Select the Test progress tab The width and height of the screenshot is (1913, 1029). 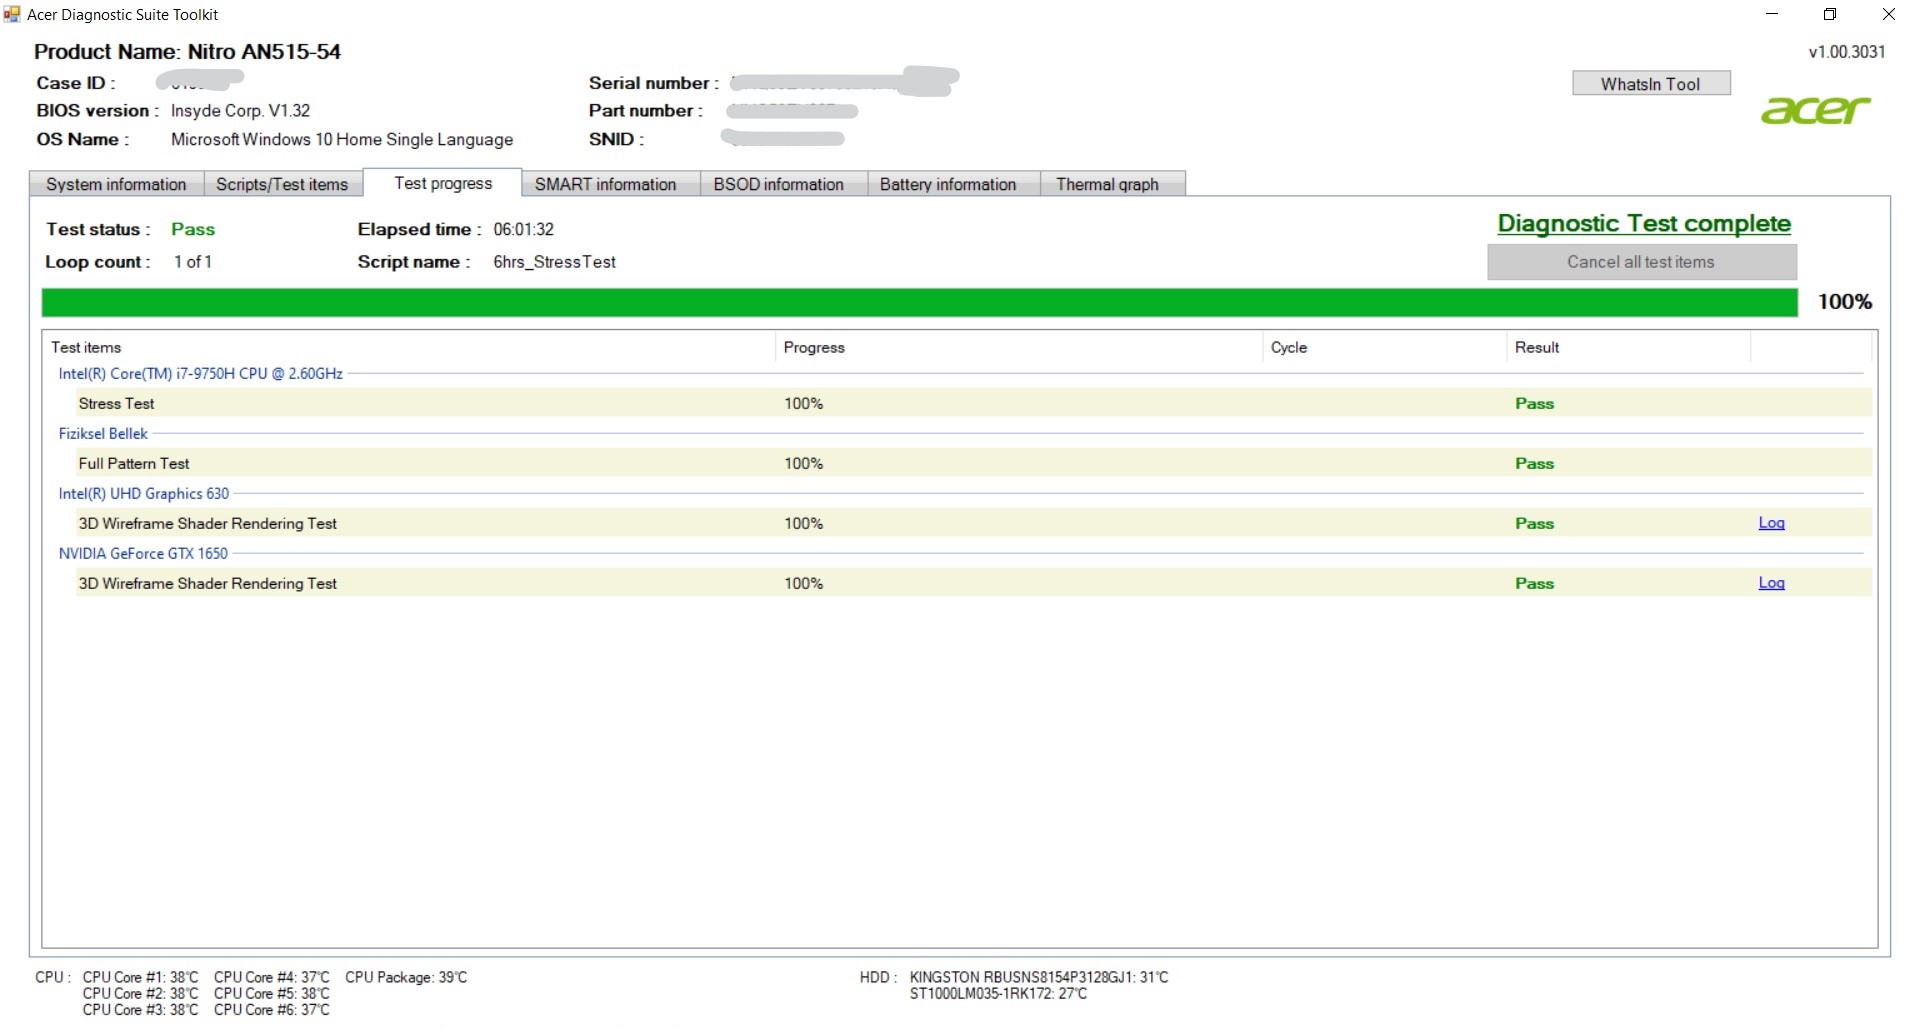(x=443, y=183)
